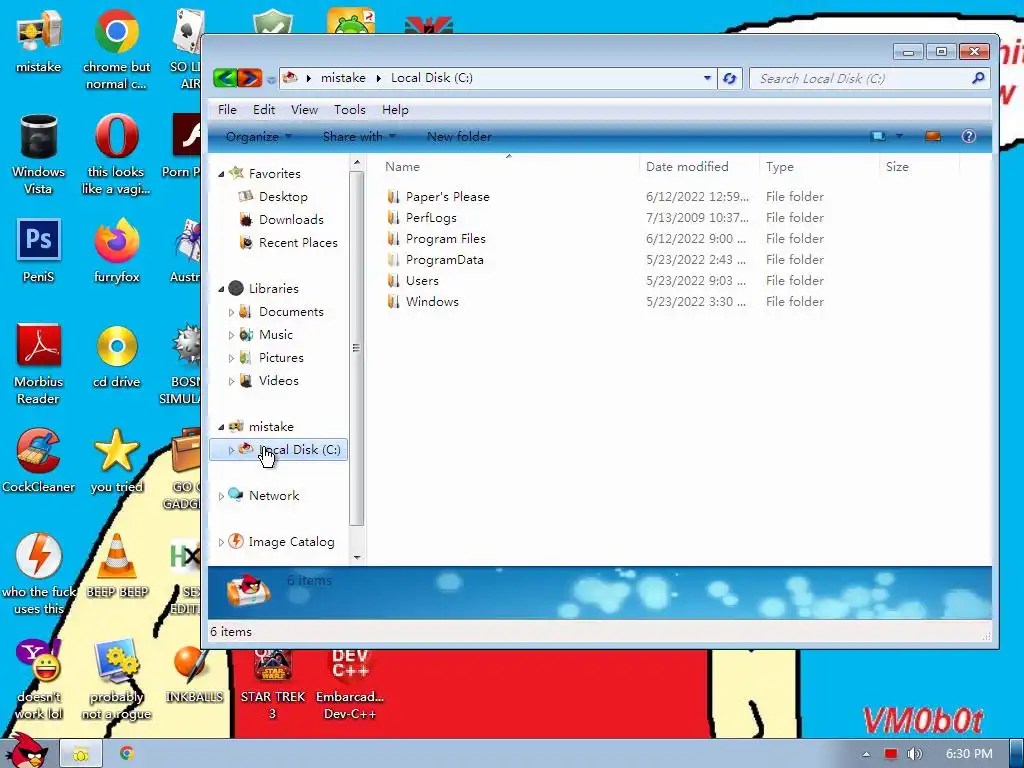The image size is (1024, 768).
Task: Open the Edit menu
Action: point(264,110)
